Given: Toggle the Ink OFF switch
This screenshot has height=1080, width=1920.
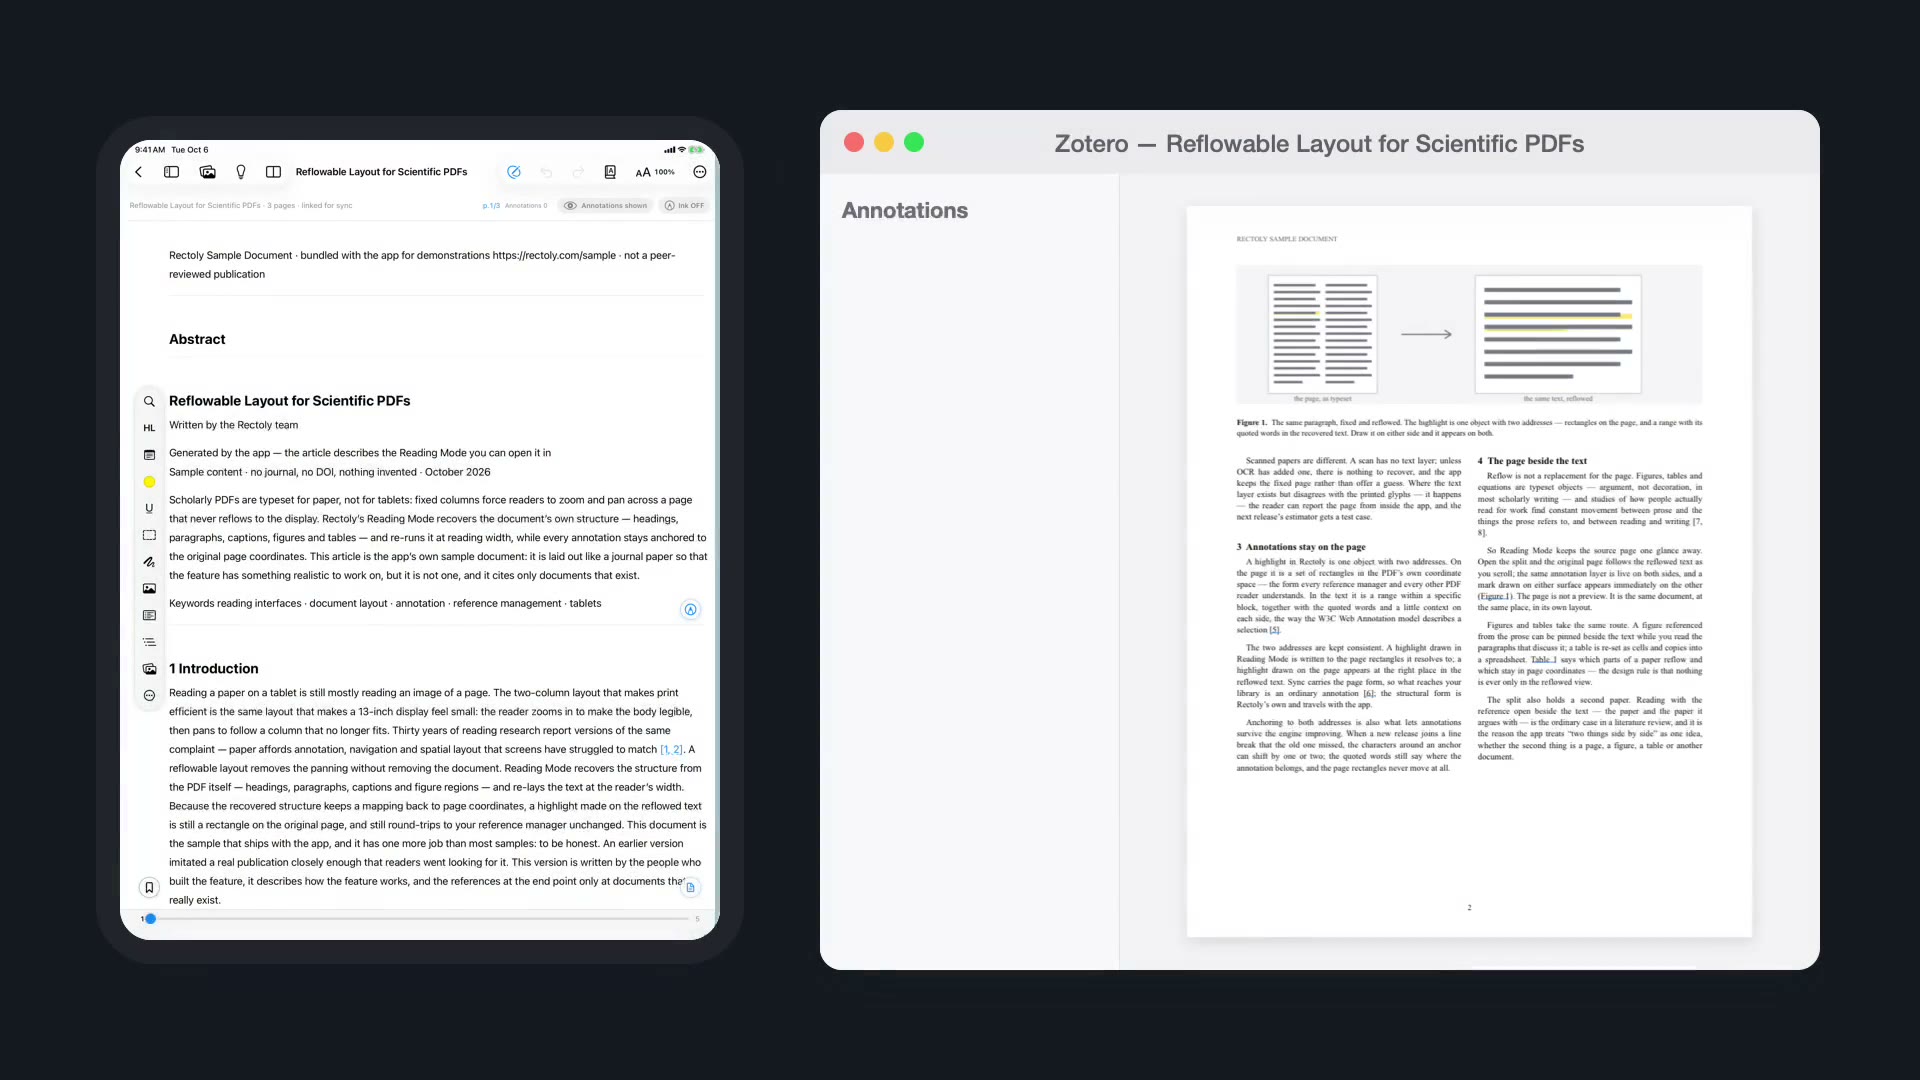Looking at the screenshot, I should (x=684, y=205).
